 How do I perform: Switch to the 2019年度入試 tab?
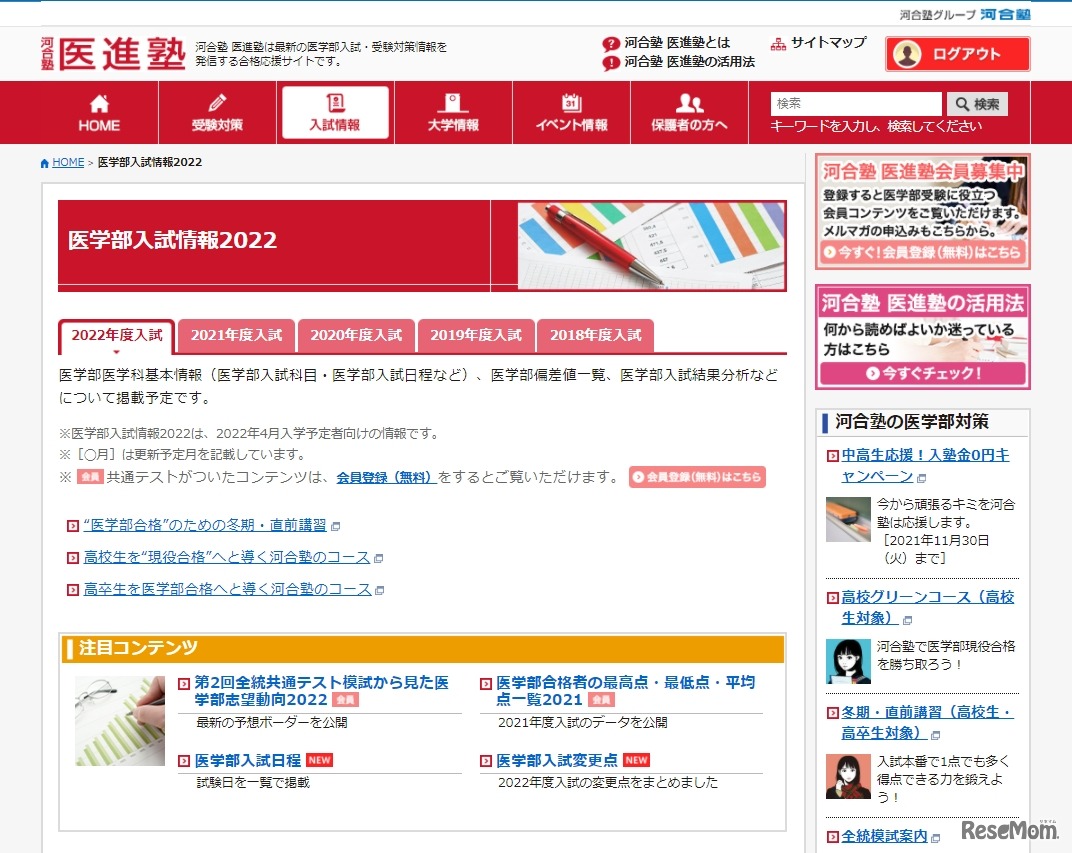[475, 336]
